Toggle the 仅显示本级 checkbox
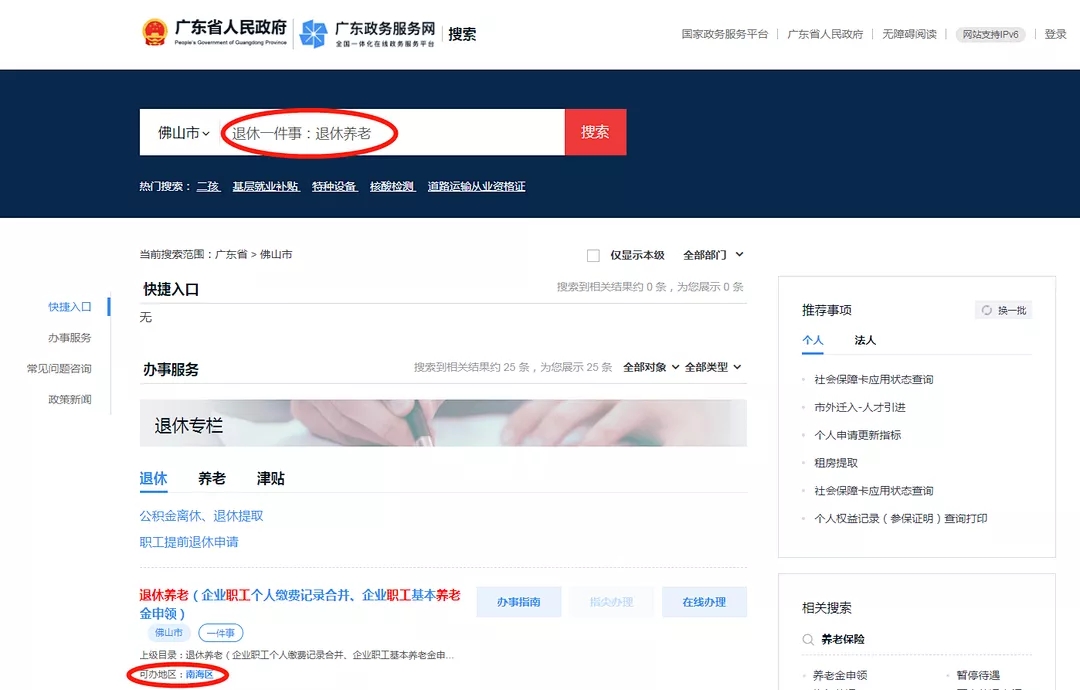Image resolution: width=1080 pixels, height=690 pixels. 593,255
